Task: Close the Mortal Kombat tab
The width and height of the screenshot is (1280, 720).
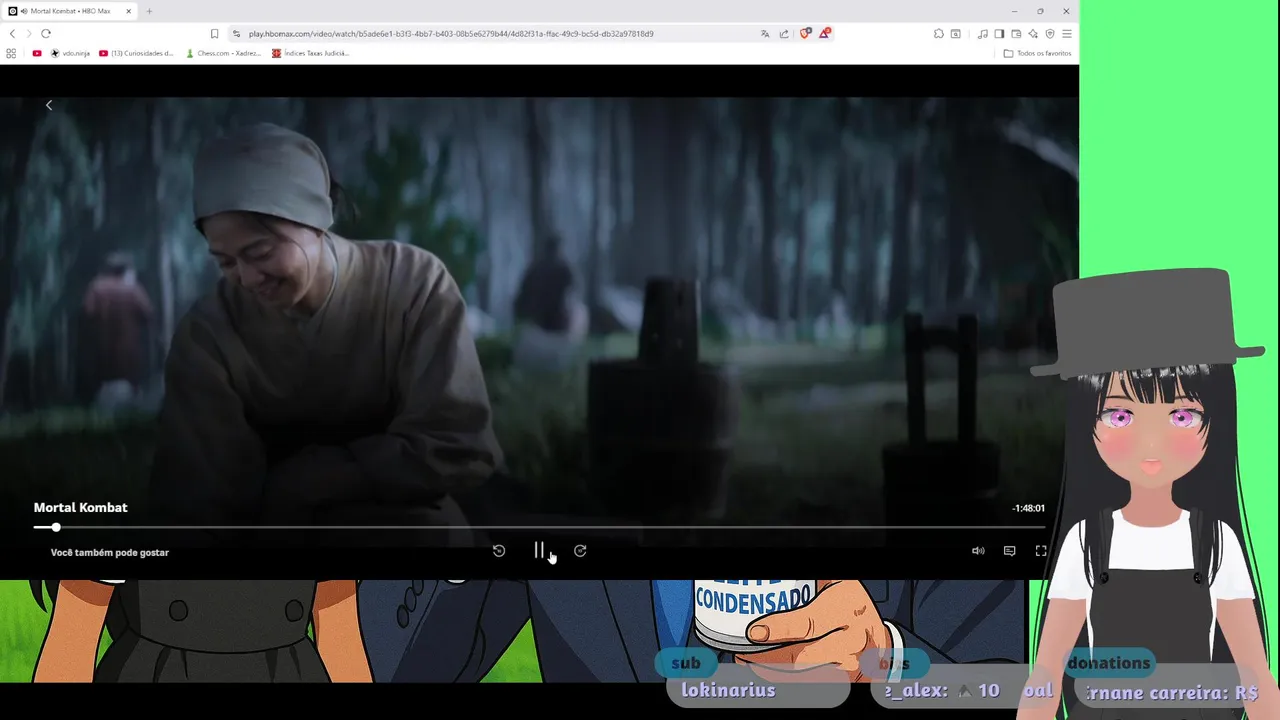Action: (128, 11)
